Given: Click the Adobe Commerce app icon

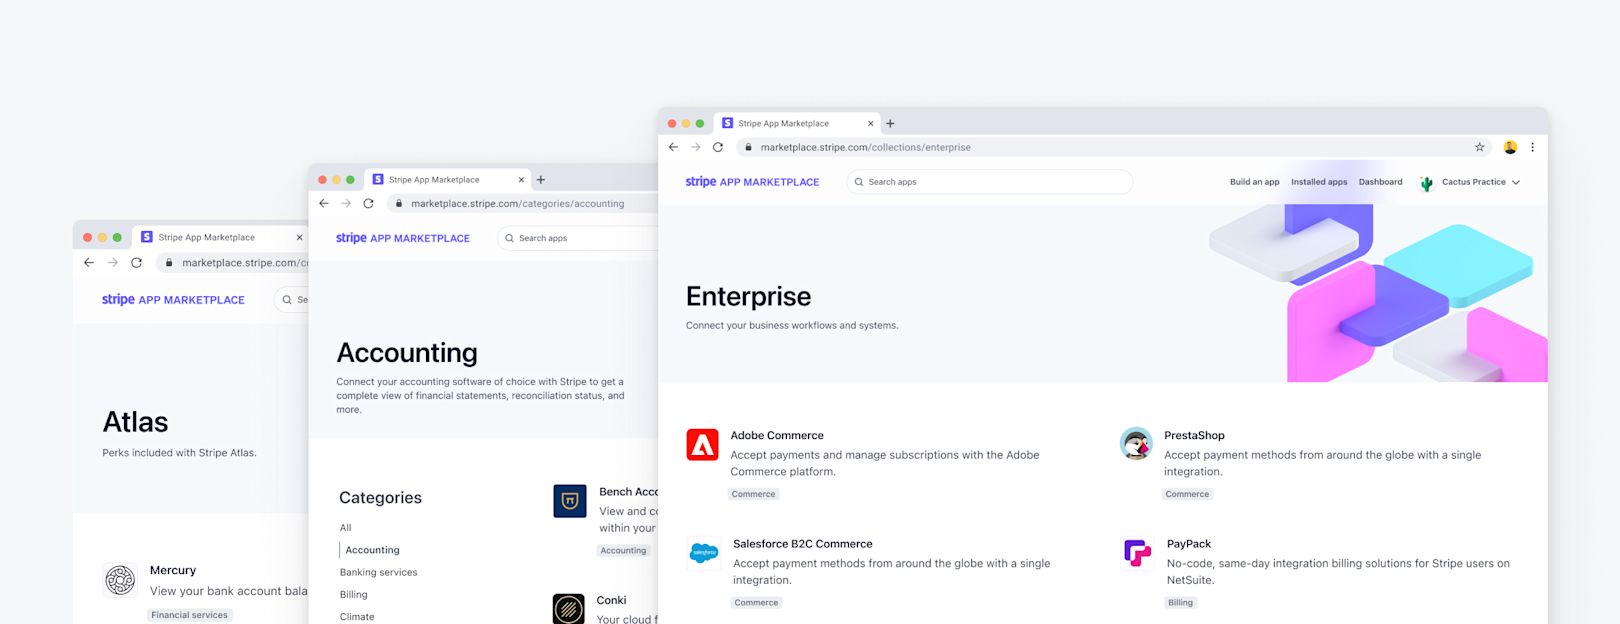Looking at the screenshot, I should click(x=702, y=444).
